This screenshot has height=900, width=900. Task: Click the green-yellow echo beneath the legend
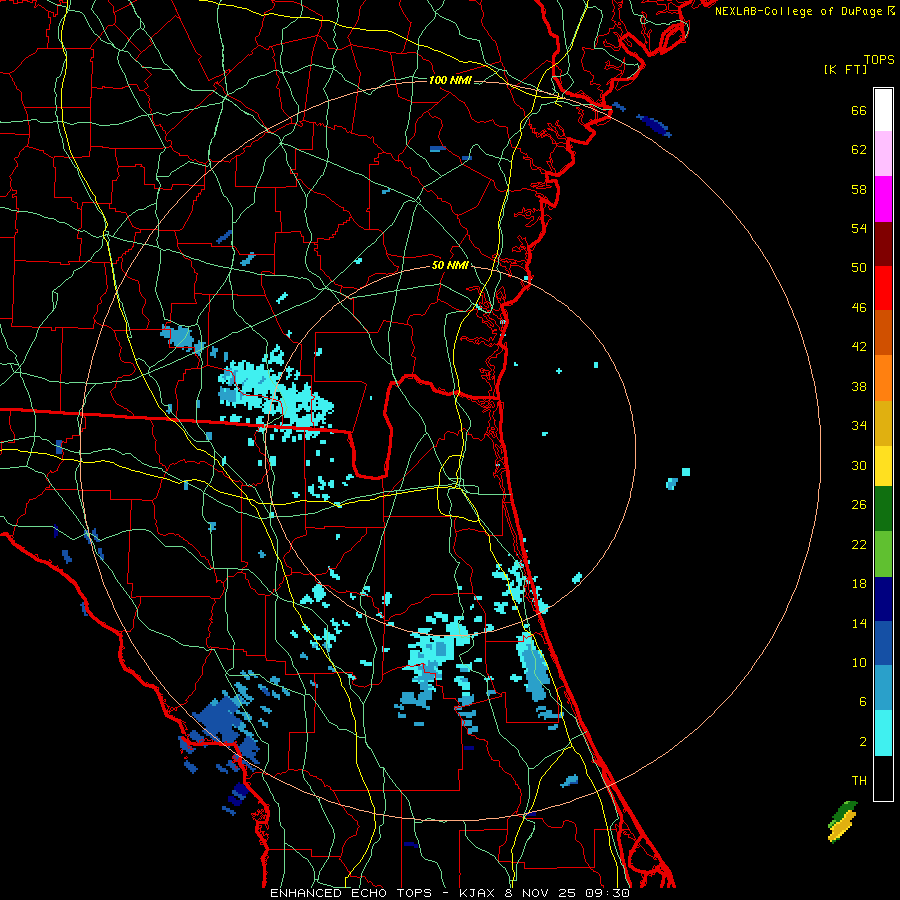point(843,821)
